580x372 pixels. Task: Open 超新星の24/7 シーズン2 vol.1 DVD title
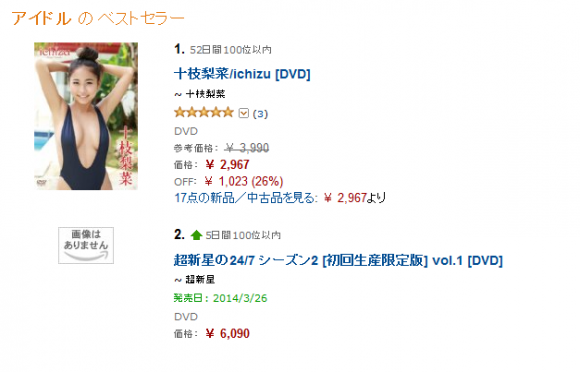click(x=338, y=260)
